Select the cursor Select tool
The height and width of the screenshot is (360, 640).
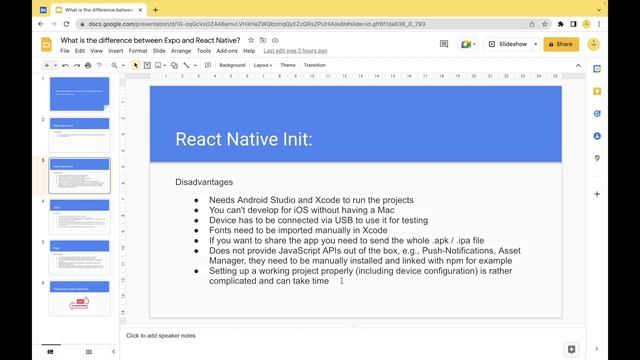136,65
